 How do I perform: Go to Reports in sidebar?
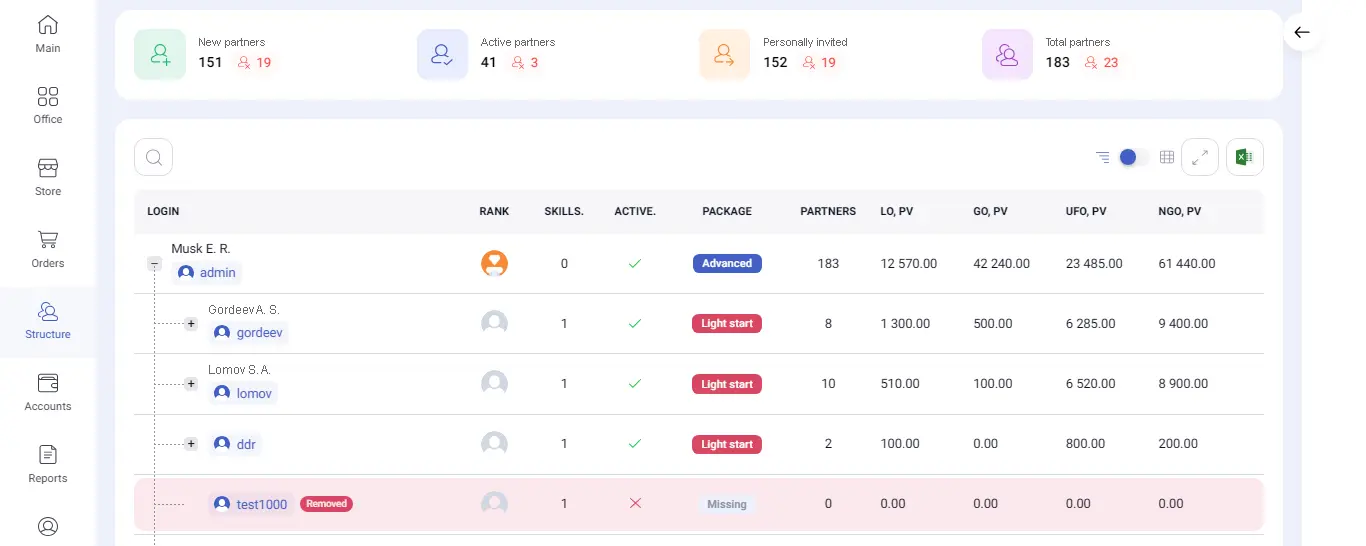point(48,463)
